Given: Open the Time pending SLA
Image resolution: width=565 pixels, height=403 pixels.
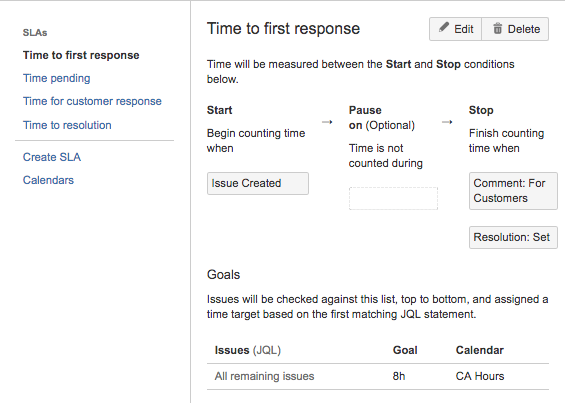Looking at the screenshot, I should pyautogui.click(x=57, y=78).
